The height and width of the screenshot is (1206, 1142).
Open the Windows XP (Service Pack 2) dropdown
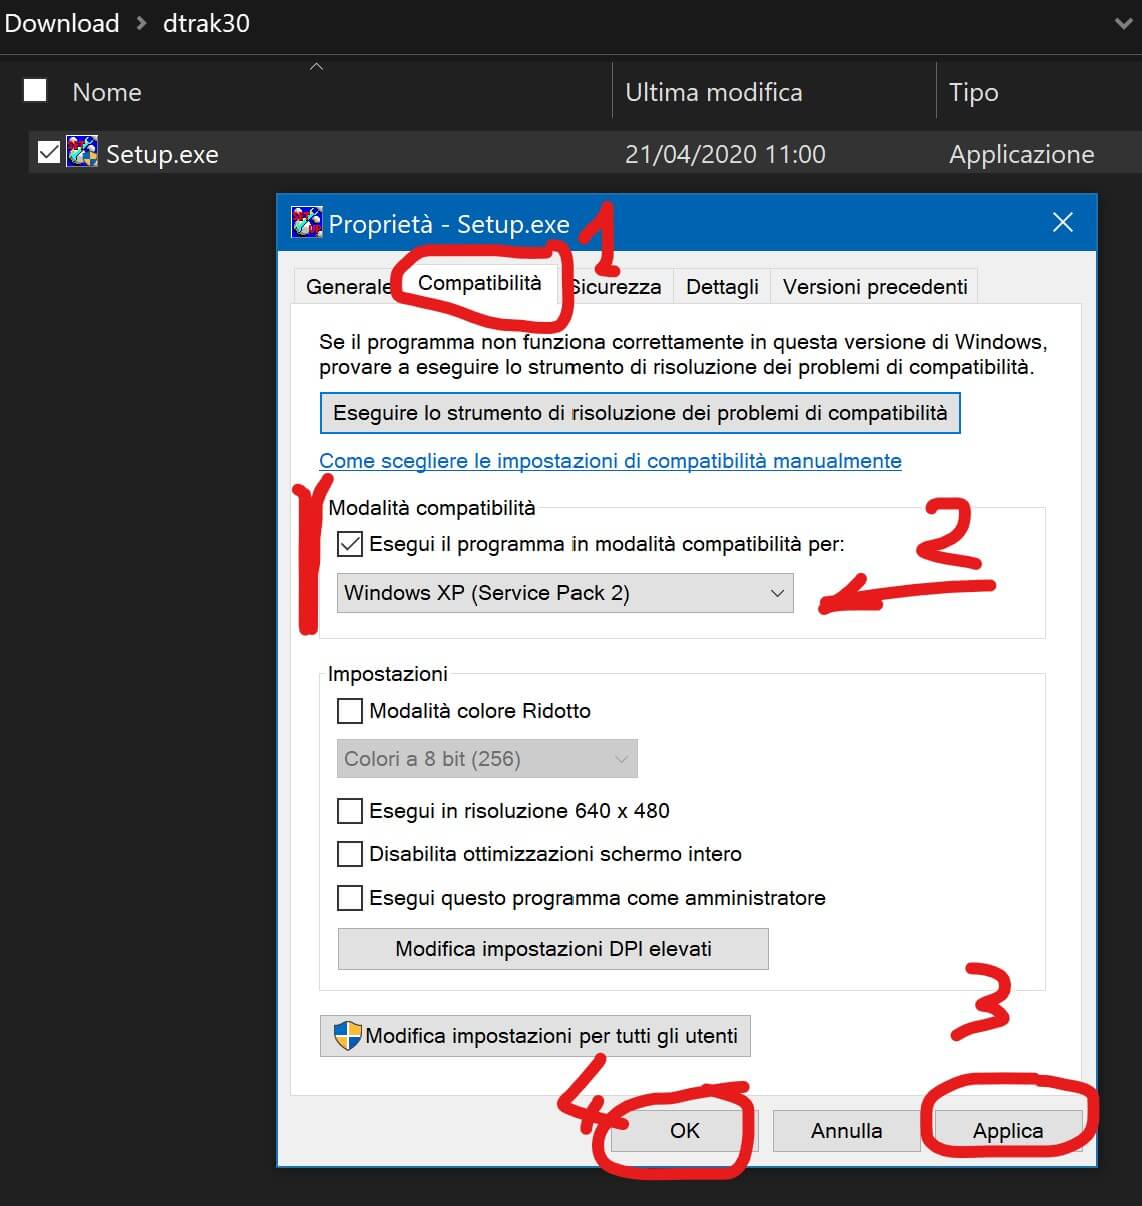point(565,593)
